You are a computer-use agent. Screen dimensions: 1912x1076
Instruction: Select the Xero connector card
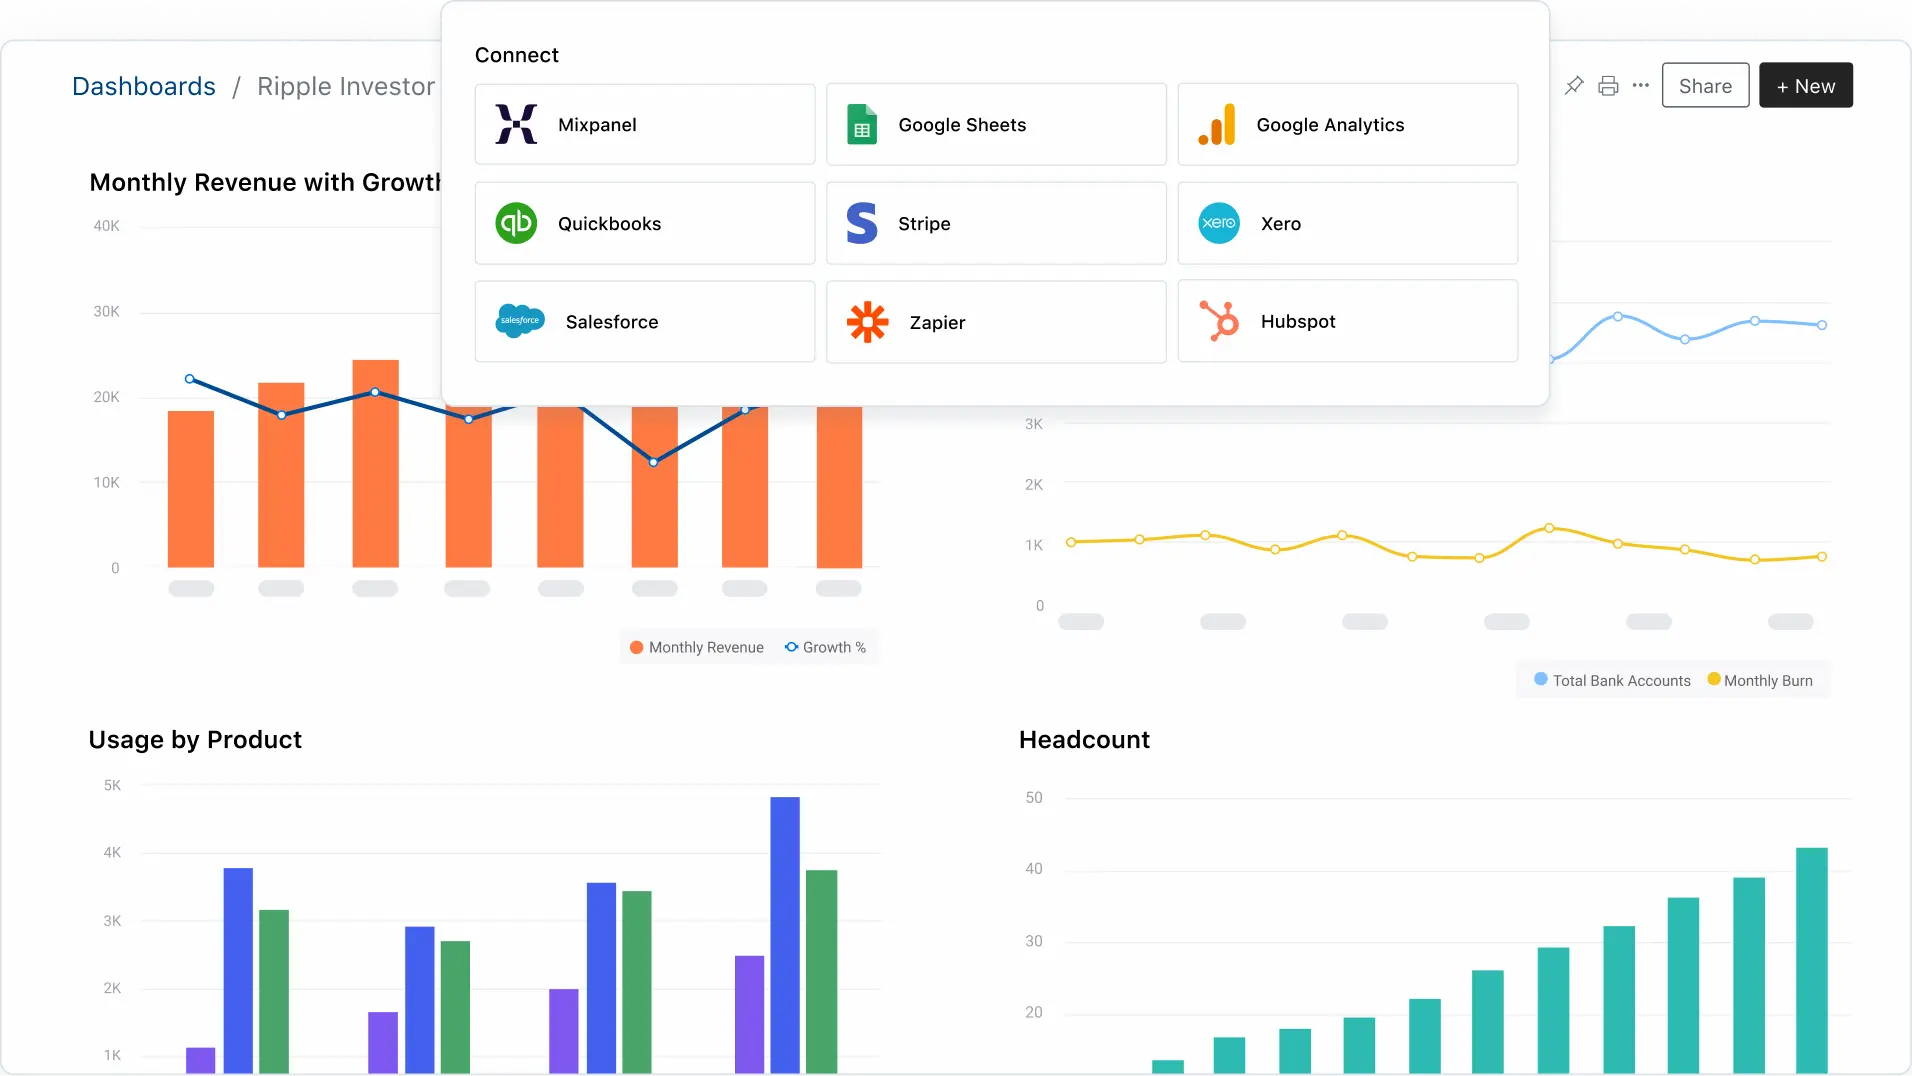(x=1348, y=223)
